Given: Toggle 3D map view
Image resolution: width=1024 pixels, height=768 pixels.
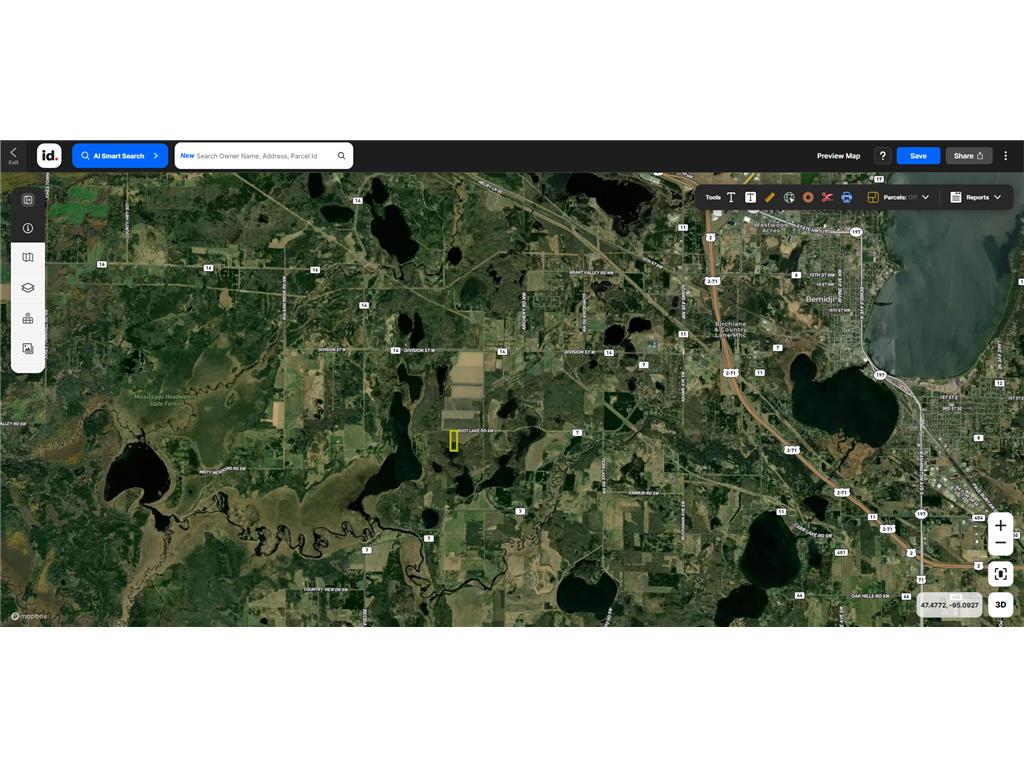Looking at the screenshot, I should [x=1000, y=605].
